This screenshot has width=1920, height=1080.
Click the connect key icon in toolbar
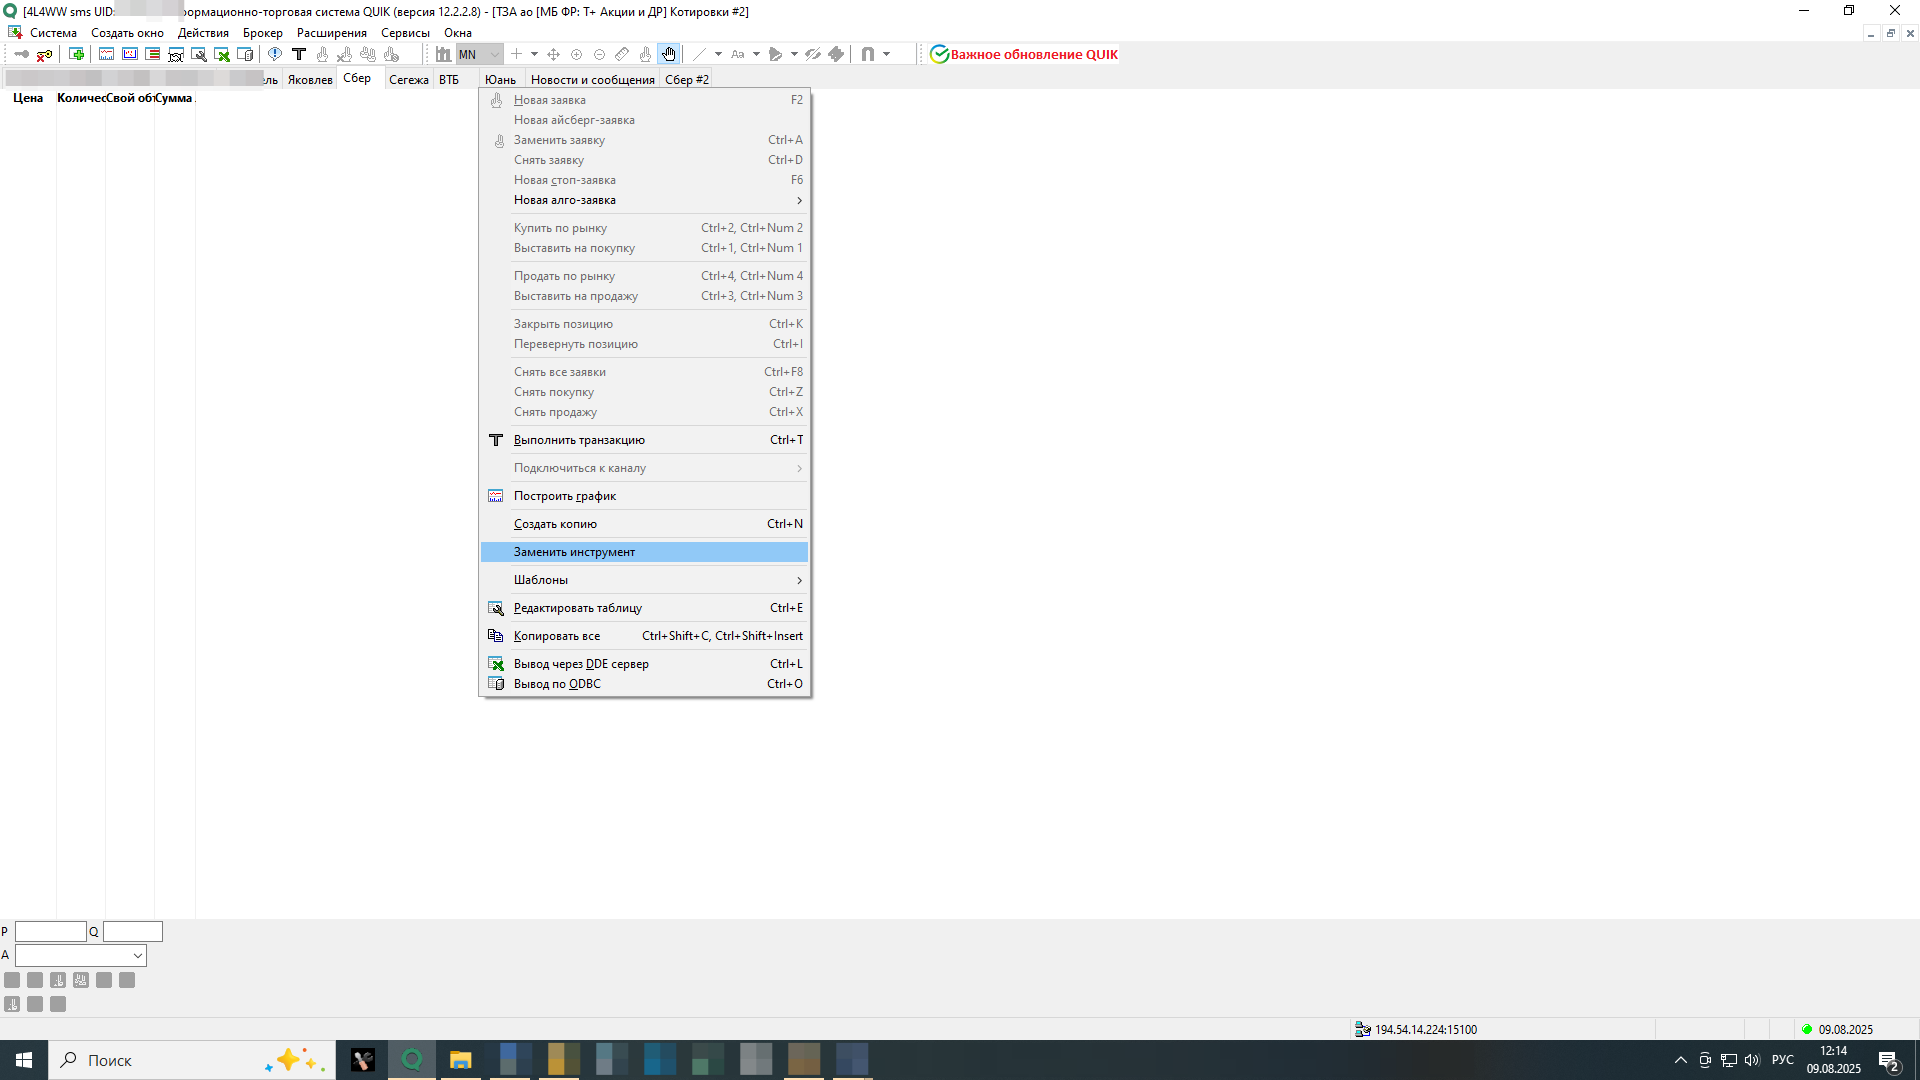21,54
